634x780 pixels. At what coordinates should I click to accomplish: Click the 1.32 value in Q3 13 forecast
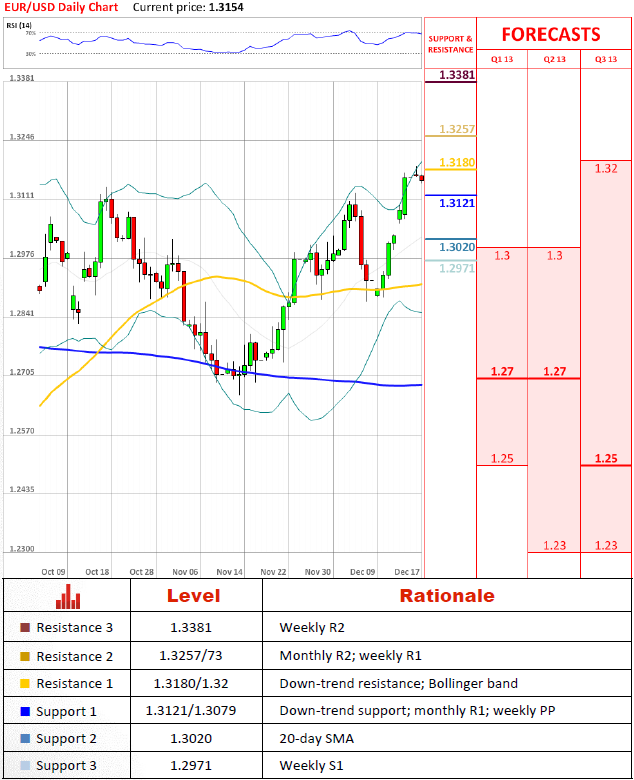(x=606, y=169)
